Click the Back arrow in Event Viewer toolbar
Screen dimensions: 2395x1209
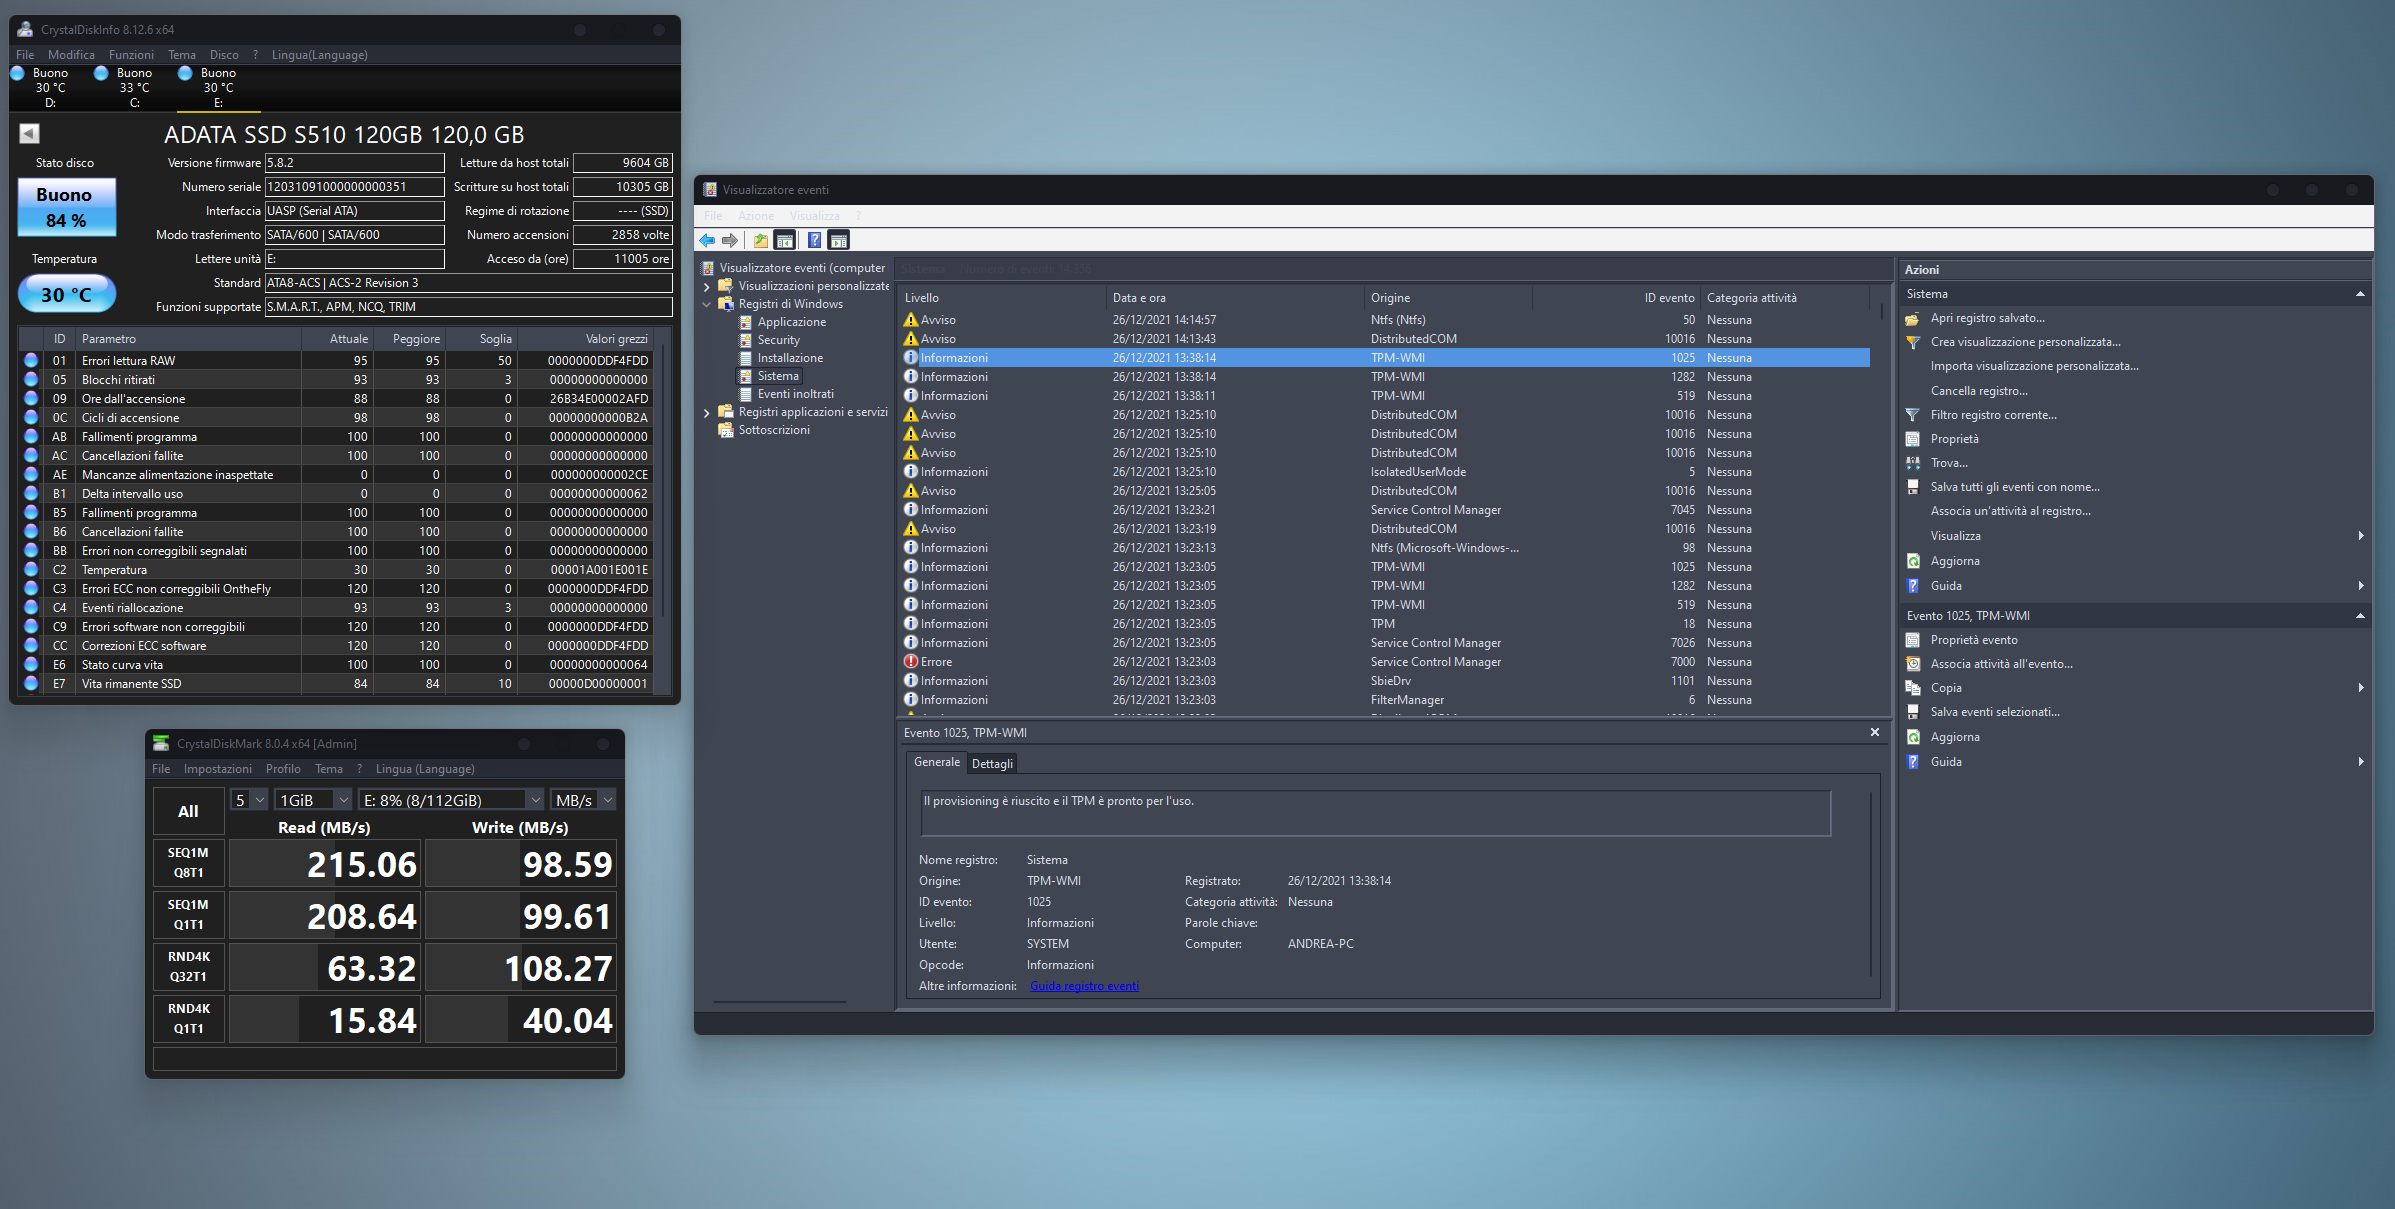(707, 240)
